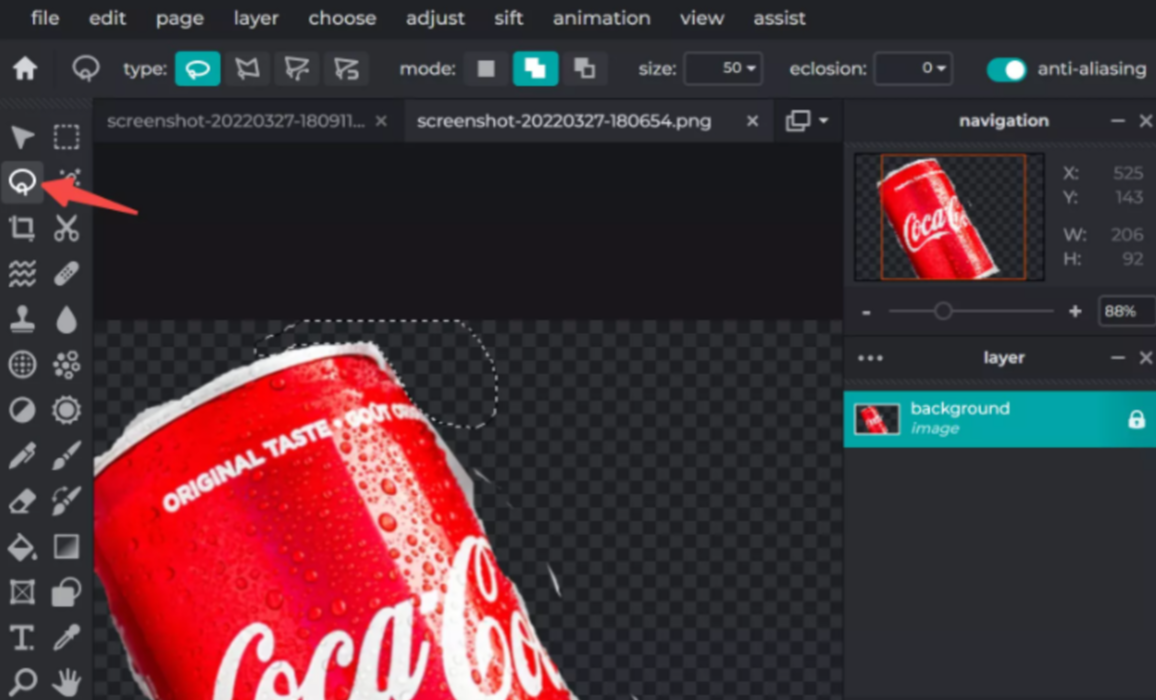
Task: Select the Hand pan tool
Action: pyautogui.click(x=66, y=684)
